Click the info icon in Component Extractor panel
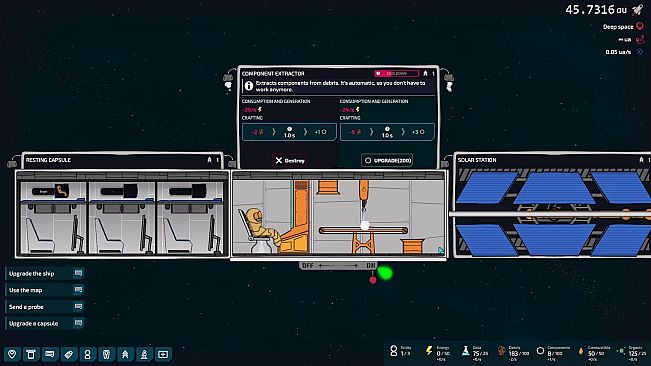The width and height of the screenshot is (651, 366). (x=249, y=86)
